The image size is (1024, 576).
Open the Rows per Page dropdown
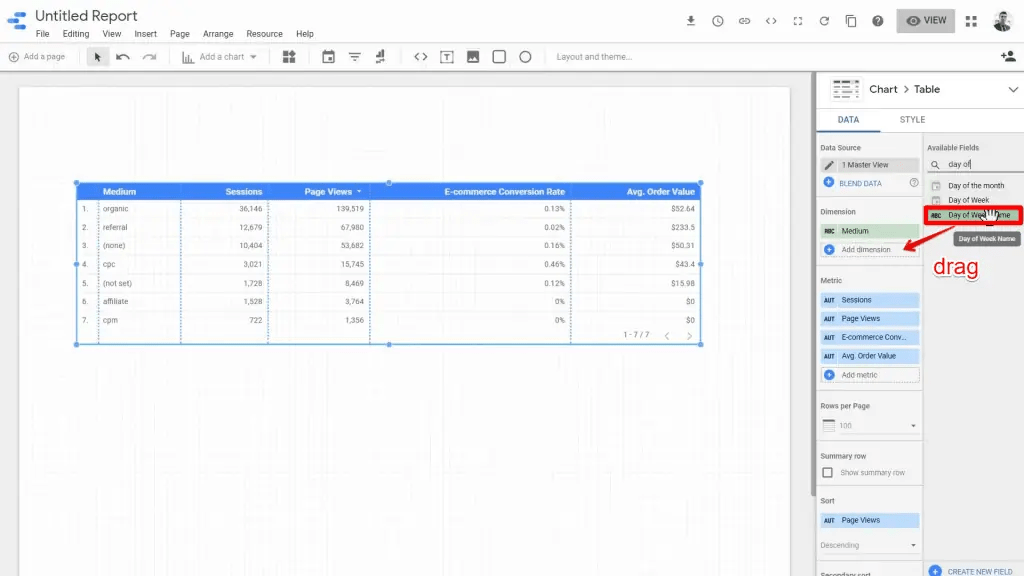pos(869,424)
